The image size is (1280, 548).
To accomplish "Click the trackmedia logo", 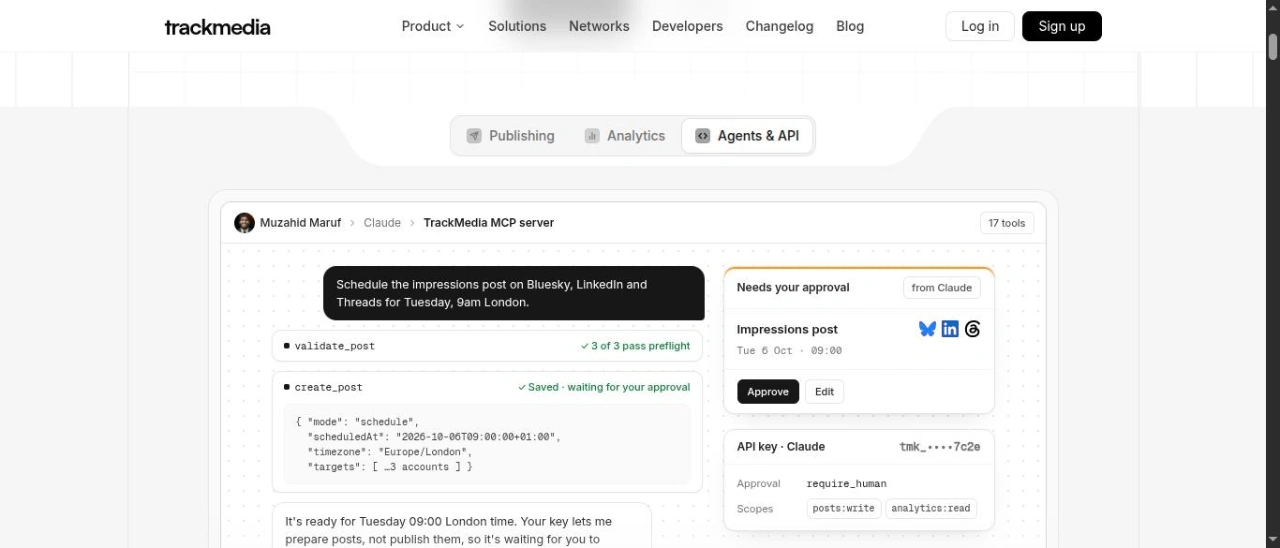I will 217,27.
